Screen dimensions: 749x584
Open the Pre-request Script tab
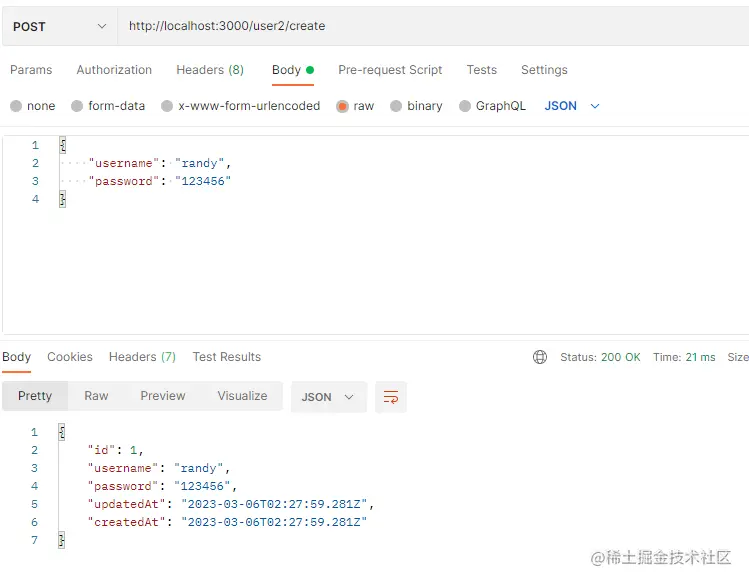point(390,70)
